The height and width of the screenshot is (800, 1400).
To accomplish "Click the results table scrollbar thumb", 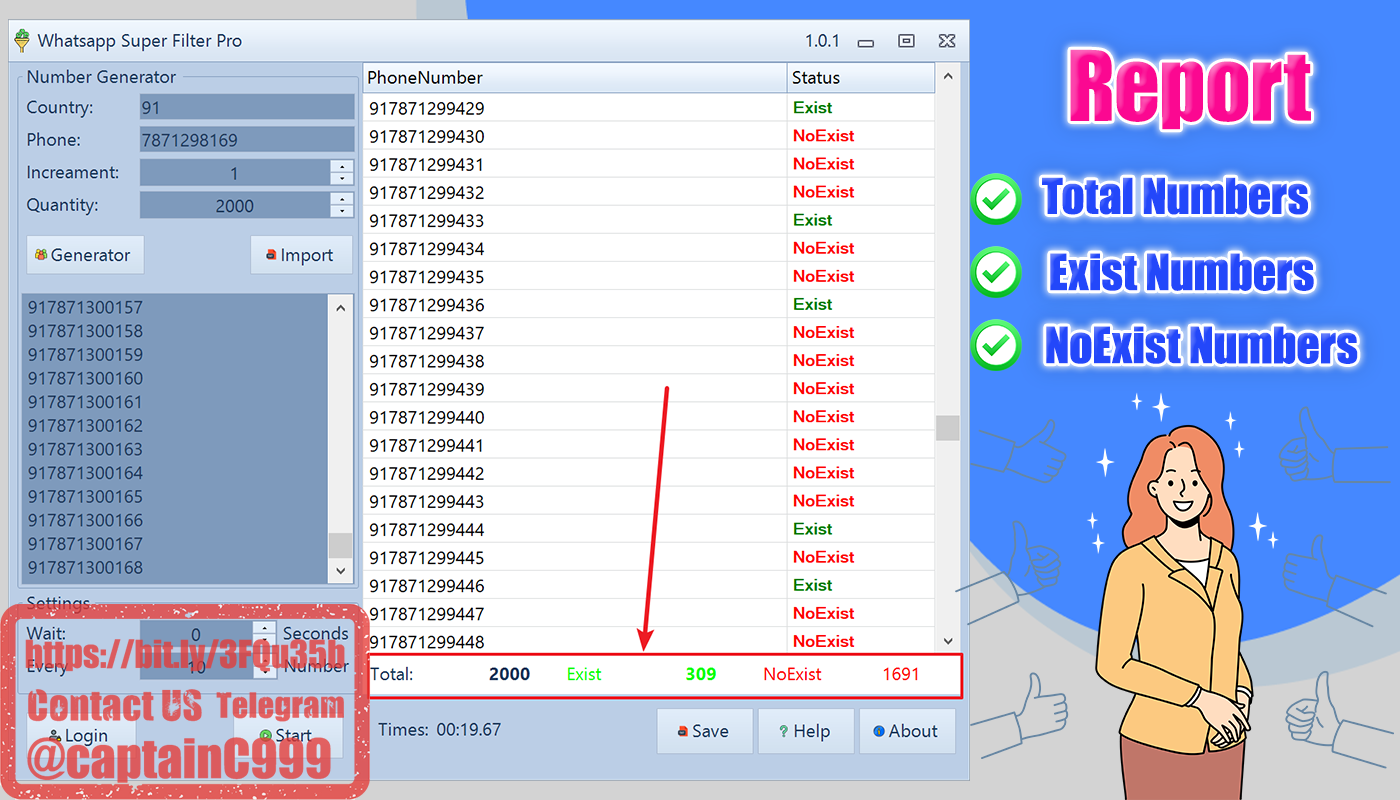I will coord(948,428).
